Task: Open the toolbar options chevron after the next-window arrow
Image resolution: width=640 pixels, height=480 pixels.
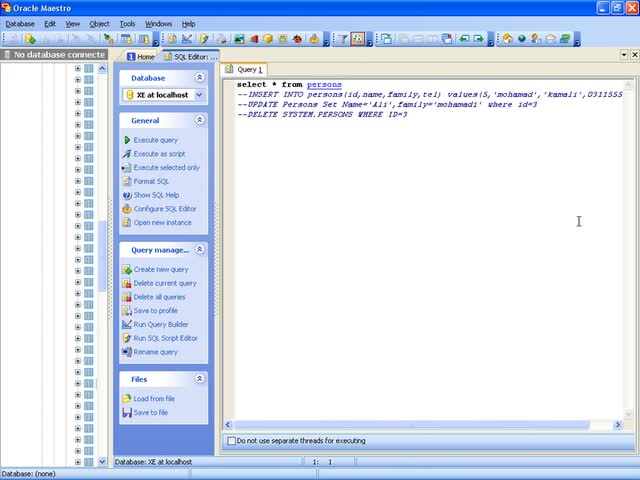Action: click(x=491, y=40)
